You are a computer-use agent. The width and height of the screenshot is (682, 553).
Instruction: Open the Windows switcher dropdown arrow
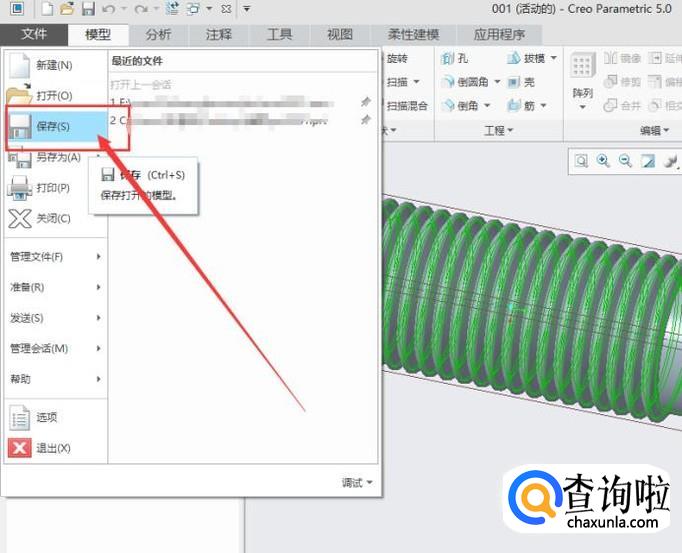(x=209, y=8)
